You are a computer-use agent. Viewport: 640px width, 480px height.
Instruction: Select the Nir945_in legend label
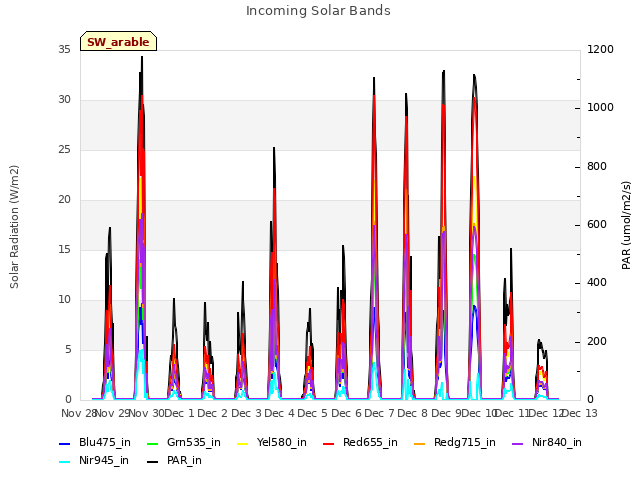coord(104,460)
